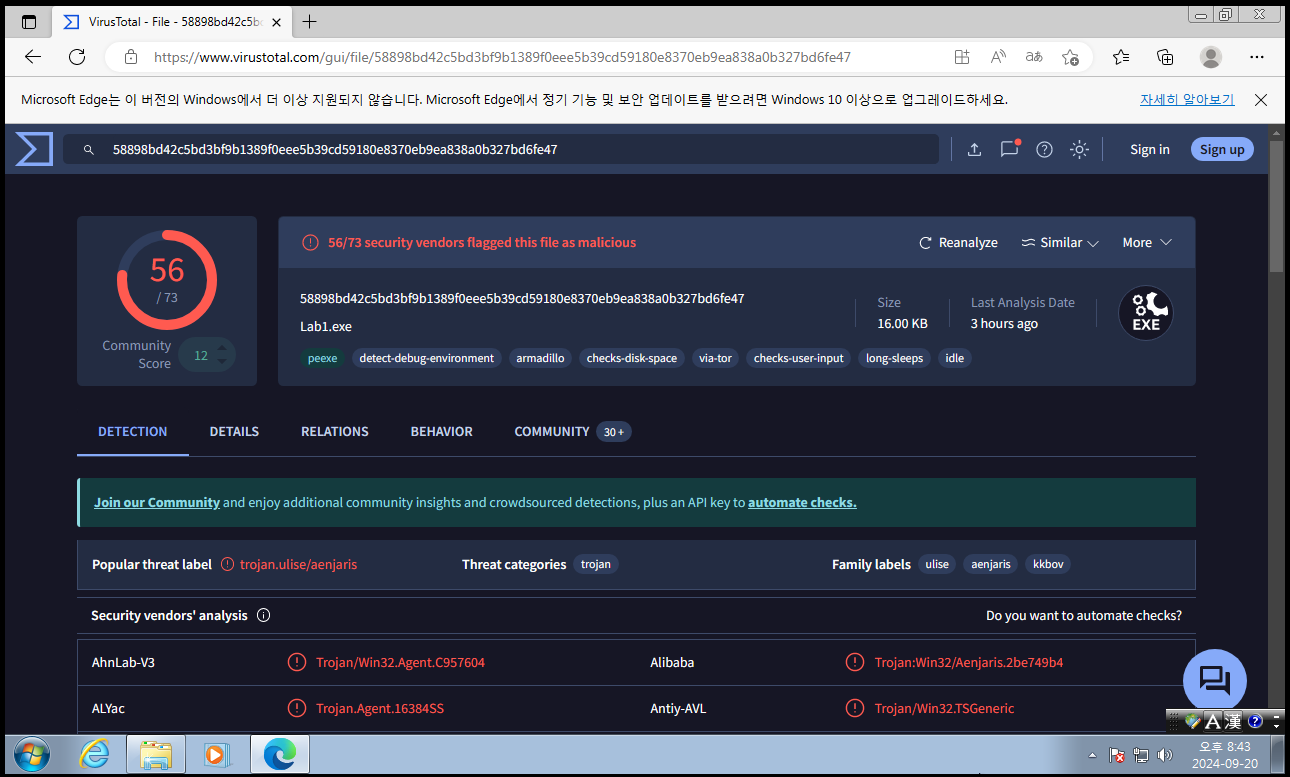Click the detect-debug-environment tag
The image size is (1290, 777).
tap(427, 358)
